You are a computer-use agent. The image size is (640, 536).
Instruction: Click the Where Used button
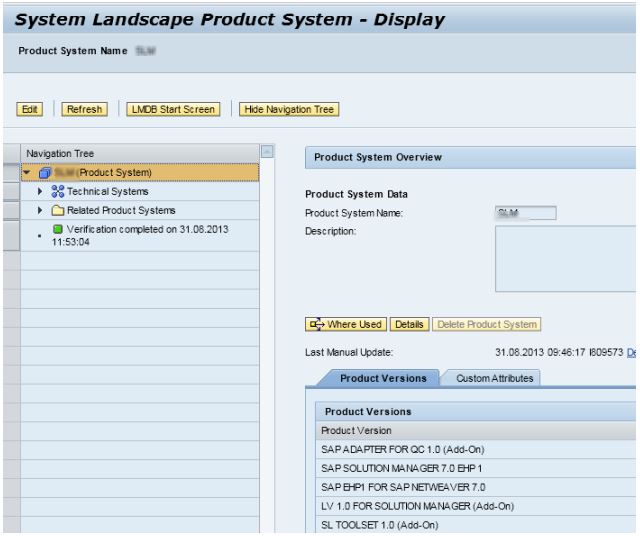coord(346,325)
